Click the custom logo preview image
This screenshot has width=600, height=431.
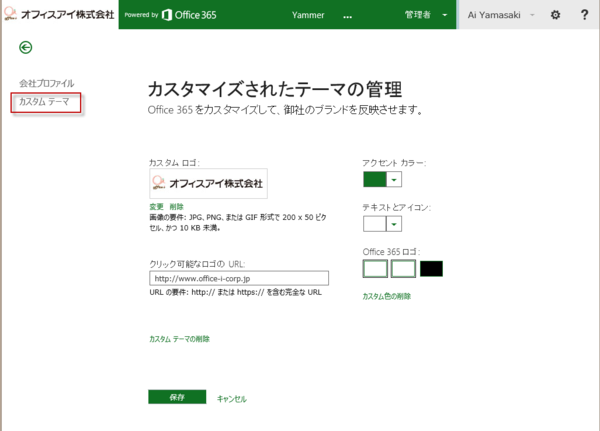click(209, 183)
